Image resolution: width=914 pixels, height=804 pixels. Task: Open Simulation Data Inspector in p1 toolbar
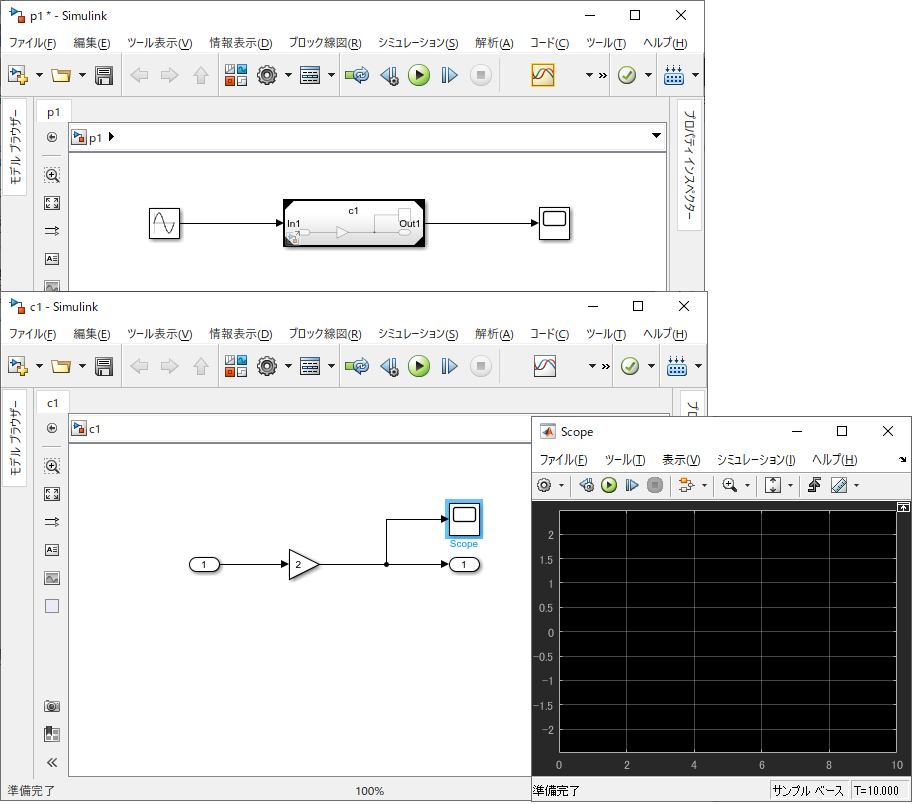coord(543,75)
